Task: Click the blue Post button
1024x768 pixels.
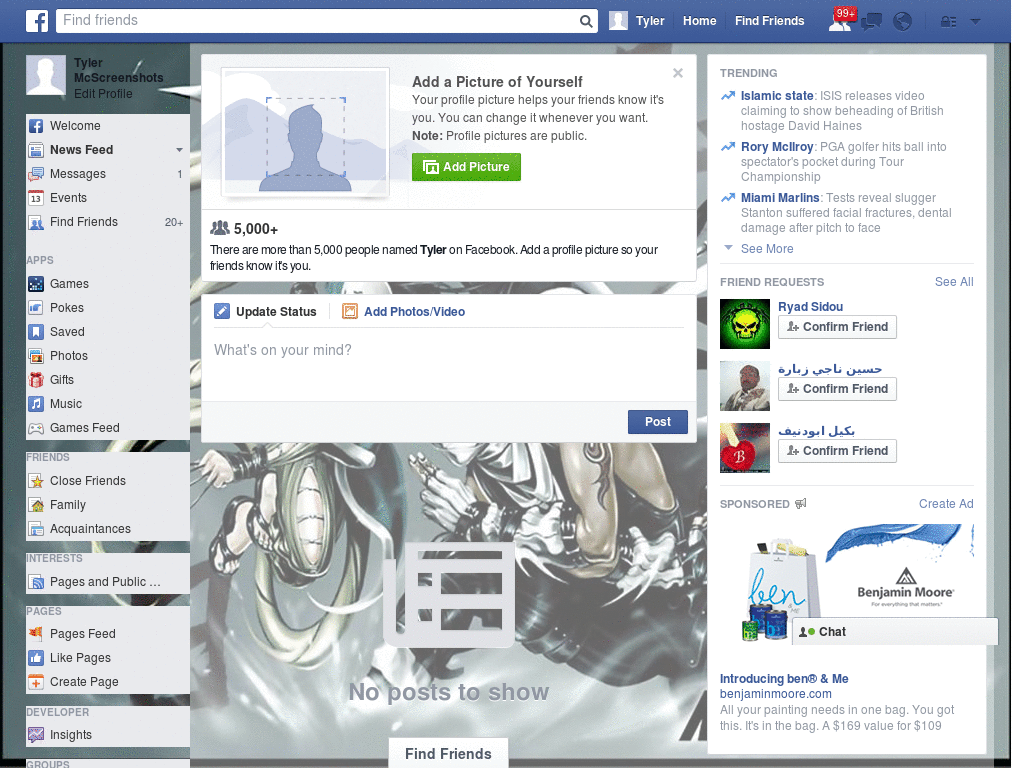Action: pyautogui.click(x=658, y=422)
